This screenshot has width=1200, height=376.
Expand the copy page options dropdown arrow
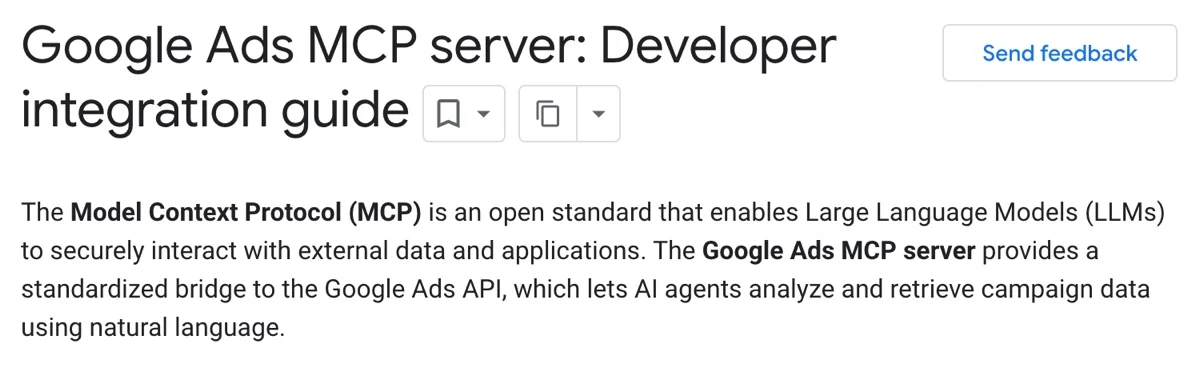coord(599,114)
